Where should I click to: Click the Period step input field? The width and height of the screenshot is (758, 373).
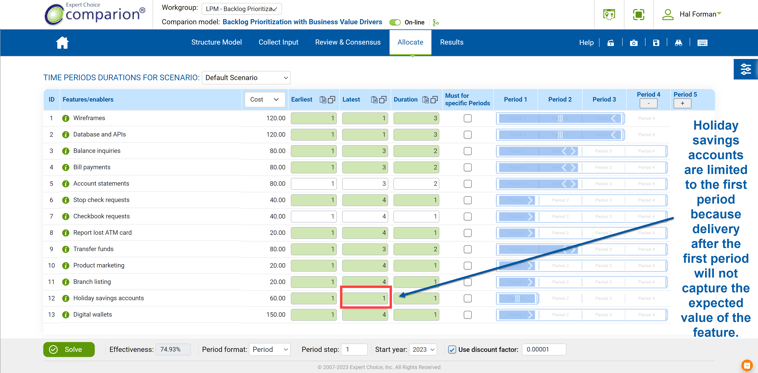(354, 349)
